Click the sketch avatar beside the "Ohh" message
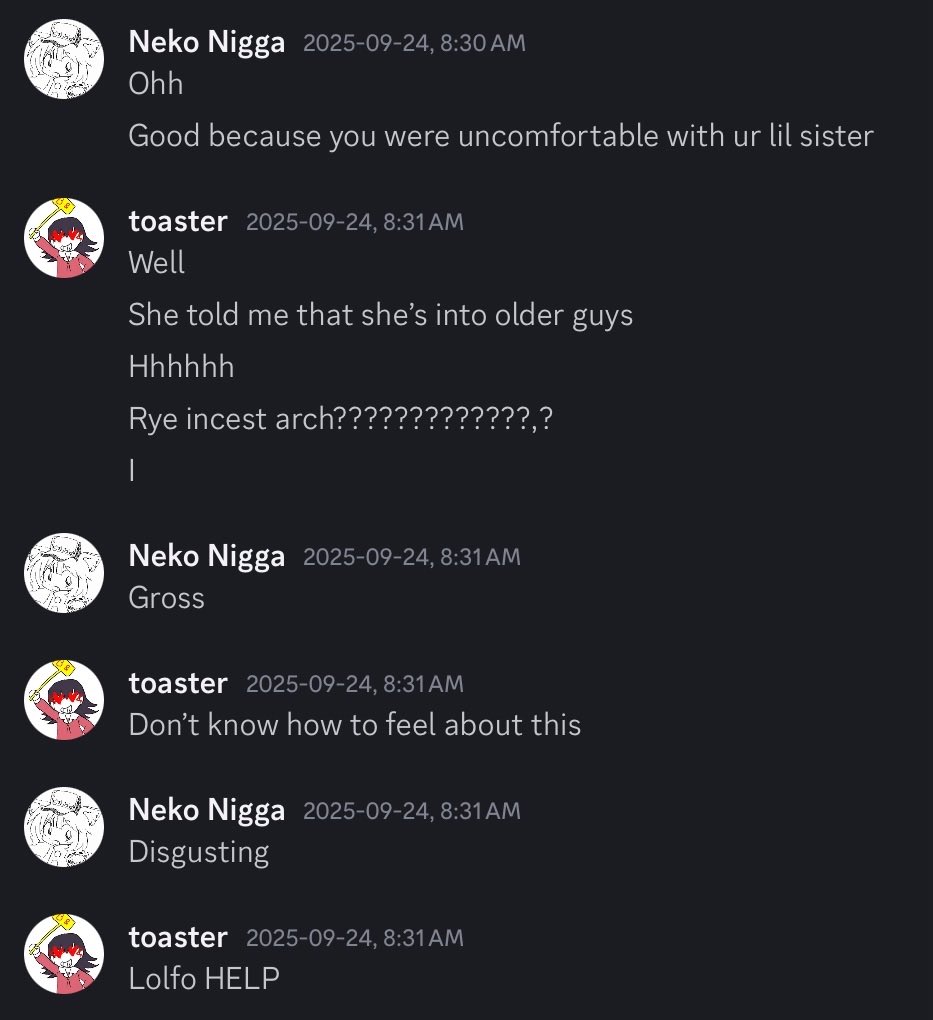The width and height of the screenshot is (933, 1020). coord(64,62)
